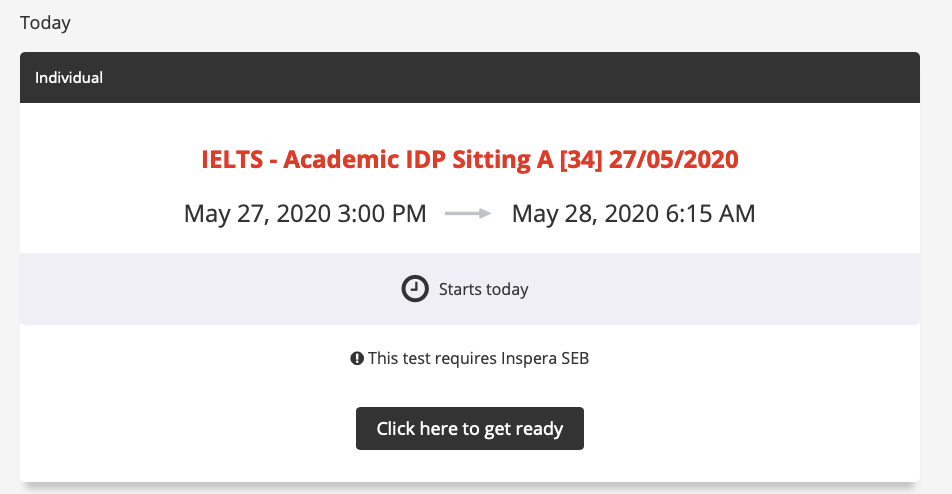Select the Individual header label
This screenshot has height=494, width=952.
(69, 77)
